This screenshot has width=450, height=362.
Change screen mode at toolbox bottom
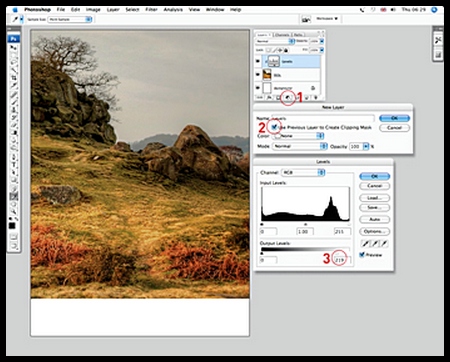coord(14,246)
